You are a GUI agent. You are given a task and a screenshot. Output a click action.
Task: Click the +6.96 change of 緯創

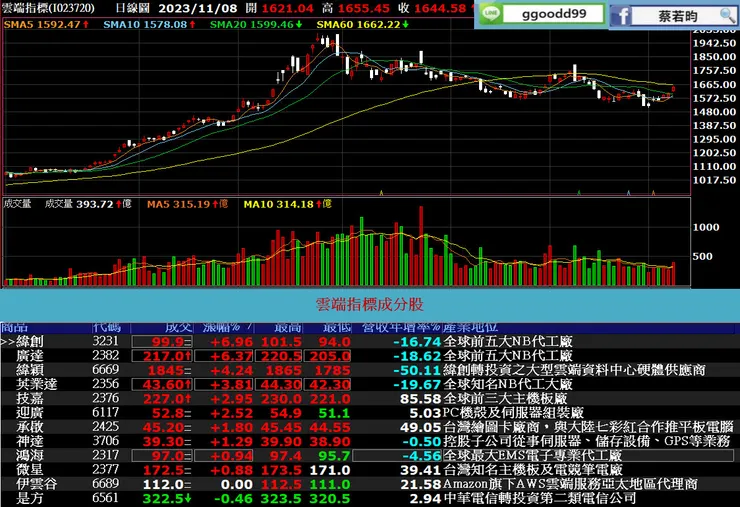[231, 342]
